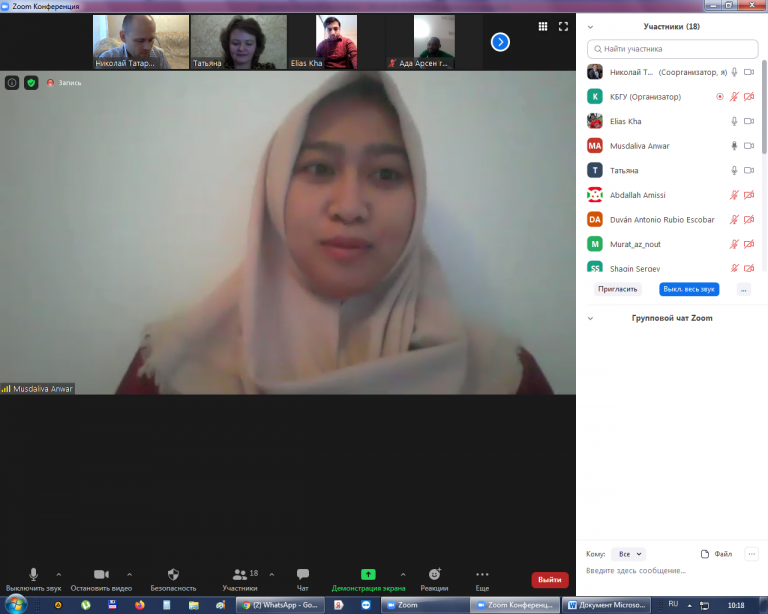Mute microphone with Выключить звук
The image size is (768, 614).
(x=33, y=575)
